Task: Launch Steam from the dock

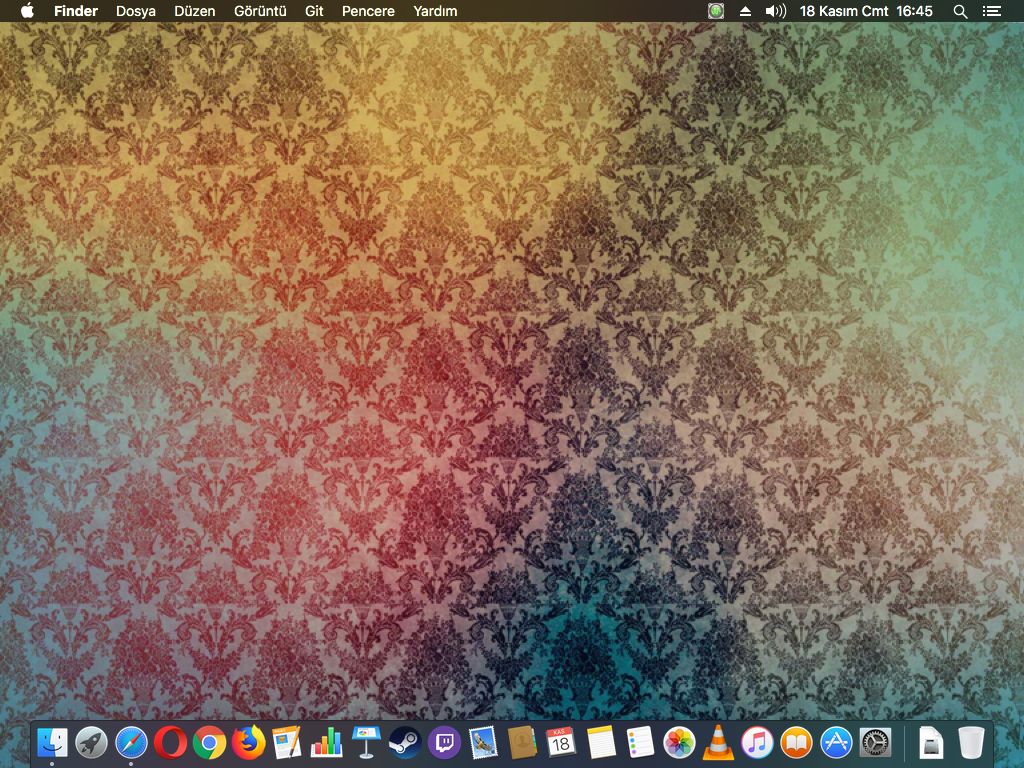Action: click(405, 742)
